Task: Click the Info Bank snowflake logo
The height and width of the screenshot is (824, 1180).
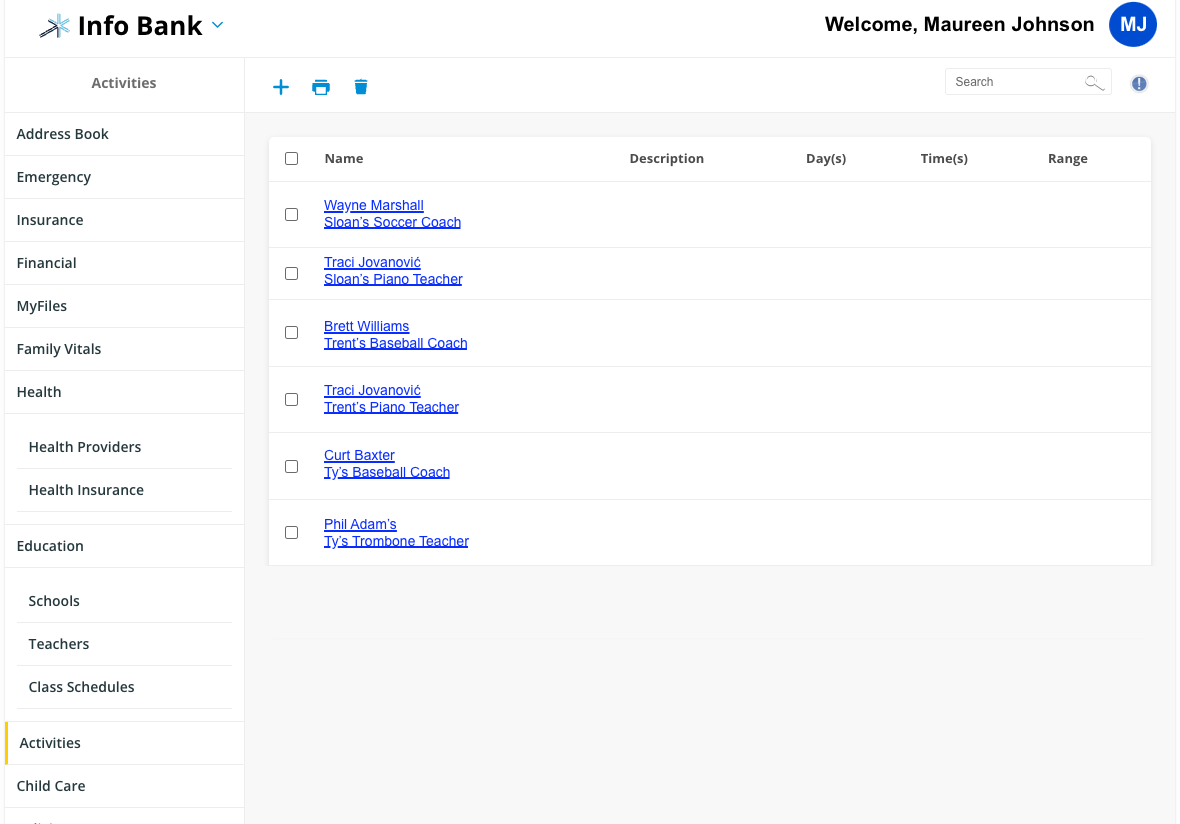Action: [54, 26]
